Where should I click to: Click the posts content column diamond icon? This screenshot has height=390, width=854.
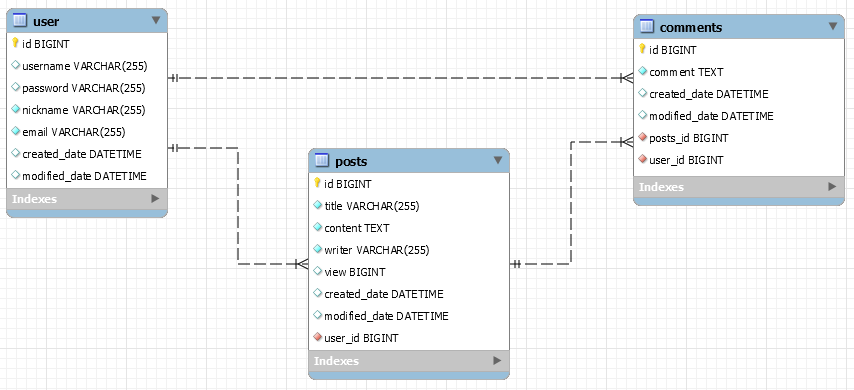pos(318,227)
